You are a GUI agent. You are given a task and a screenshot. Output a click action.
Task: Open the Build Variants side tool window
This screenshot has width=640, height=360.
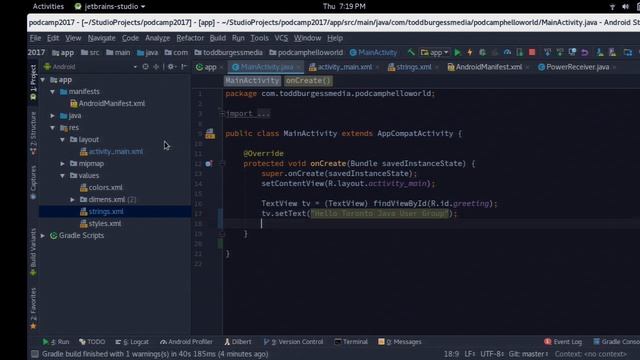click(x=33, y=251)
